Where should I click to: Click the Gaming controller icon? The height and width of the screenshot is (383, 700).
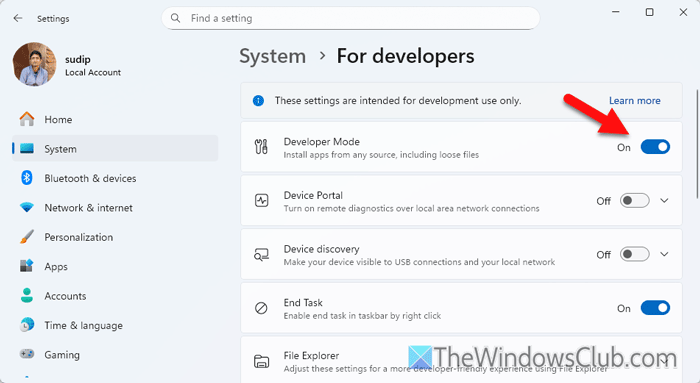[x=27, y=354]
